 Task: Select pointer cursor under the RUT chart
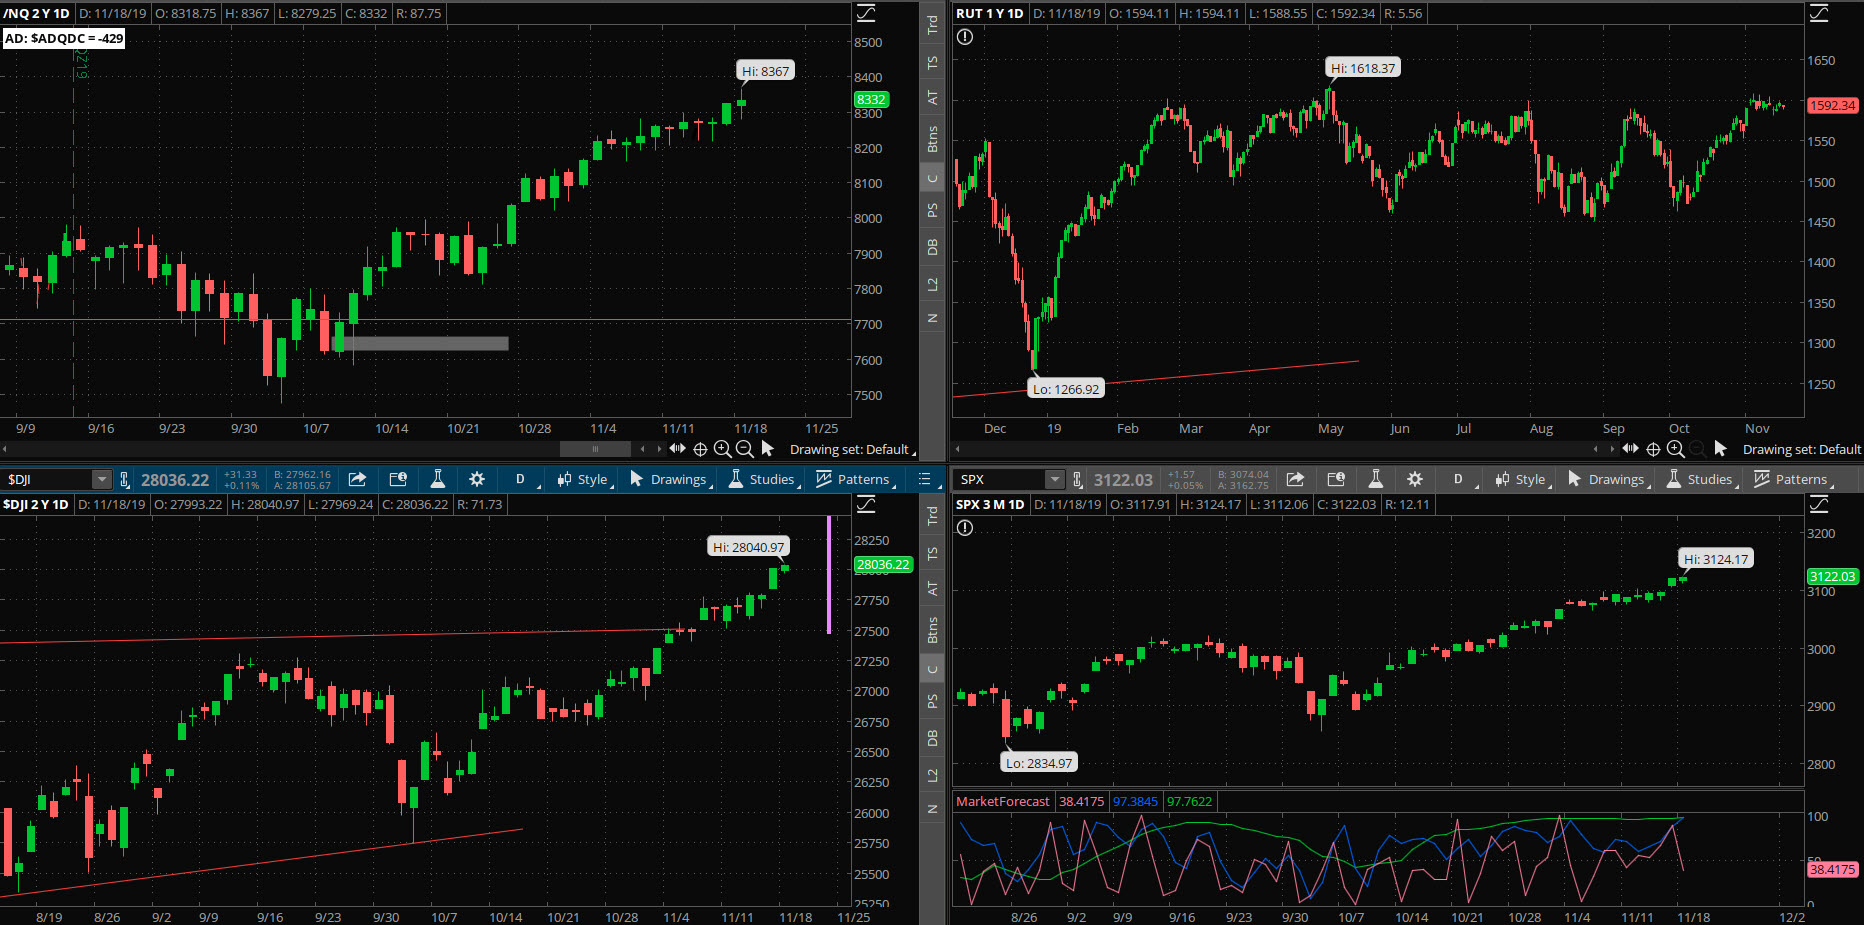click(x=1720, y=448)
